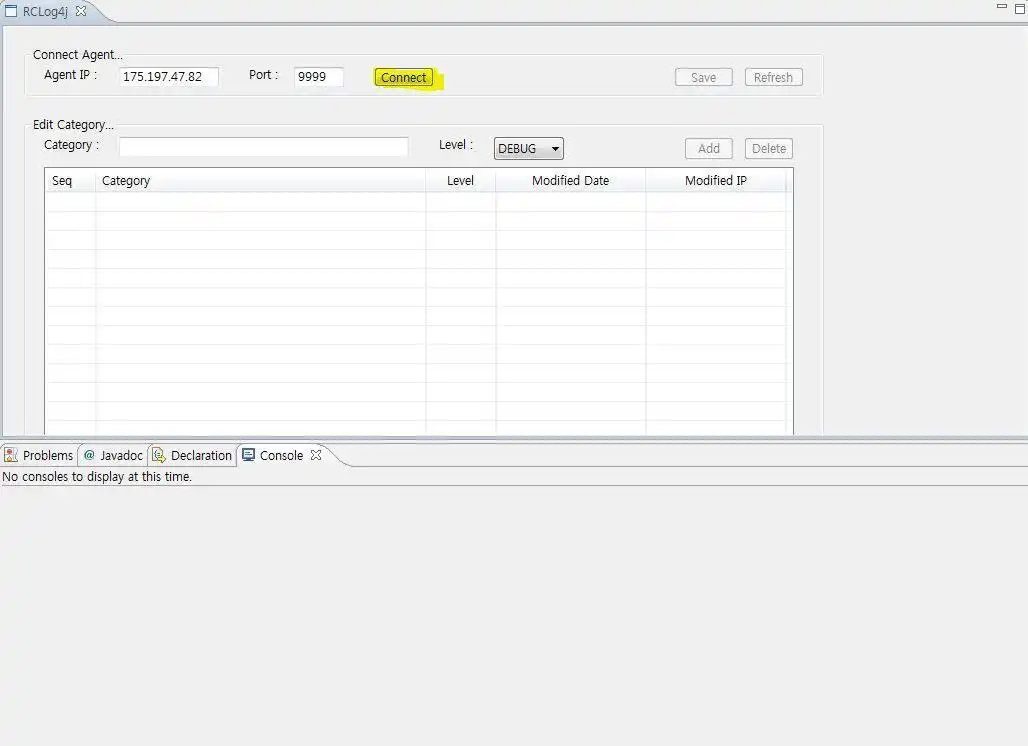The image size is (1028, 746).
Task: Sort by the Modified IP column header
Action: 716,180
